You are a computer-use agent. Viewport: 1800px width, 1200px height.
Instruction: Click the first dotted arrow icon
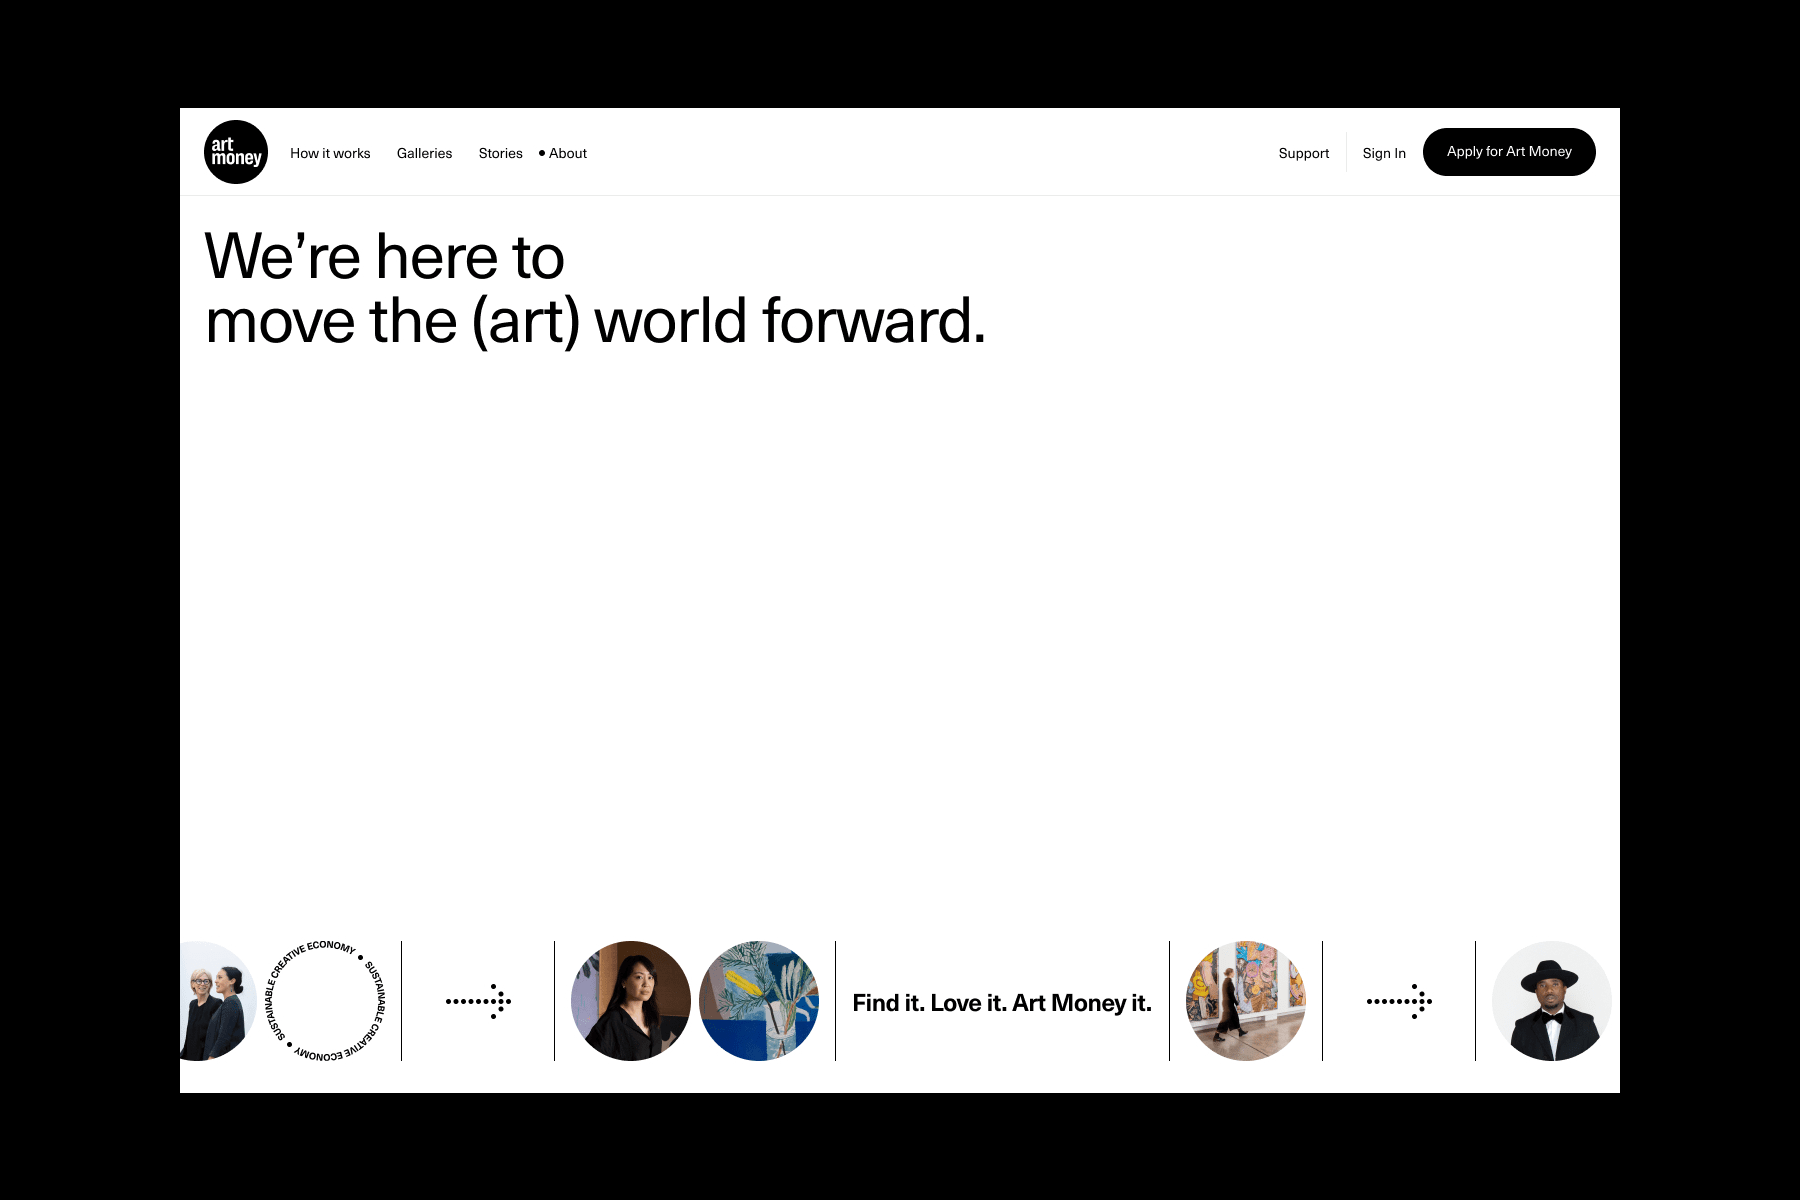pyautogui.click(x=478, y=1001)
